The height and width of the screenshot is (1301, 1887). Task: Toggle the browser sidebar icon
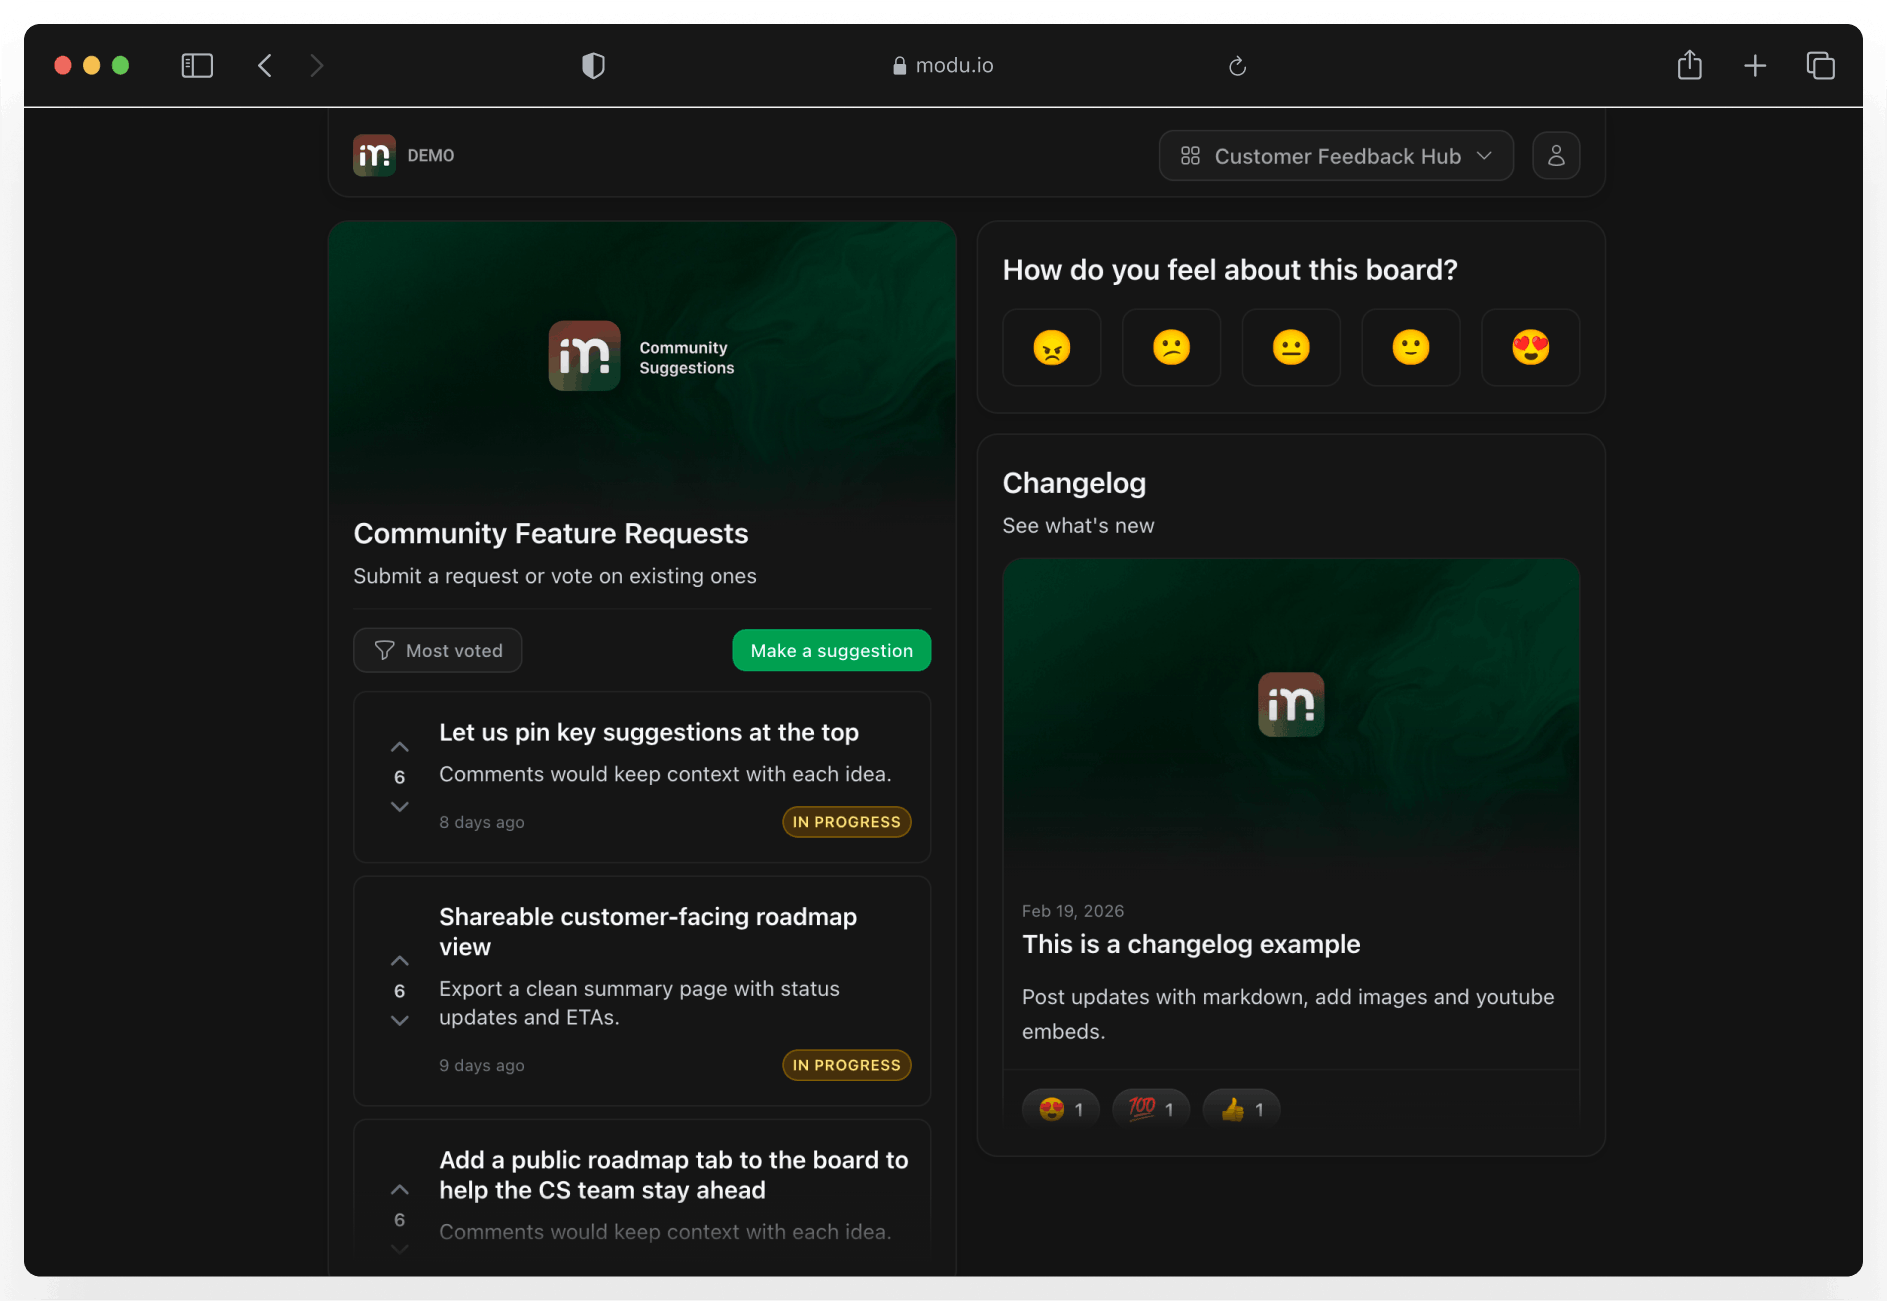tap(197, 65)
